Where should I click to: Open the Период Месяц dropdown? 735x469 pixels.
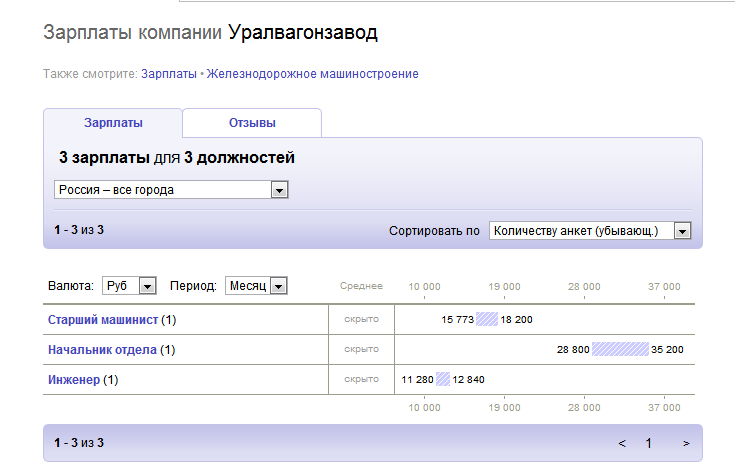pyautogui.click(x=256, y=286)
